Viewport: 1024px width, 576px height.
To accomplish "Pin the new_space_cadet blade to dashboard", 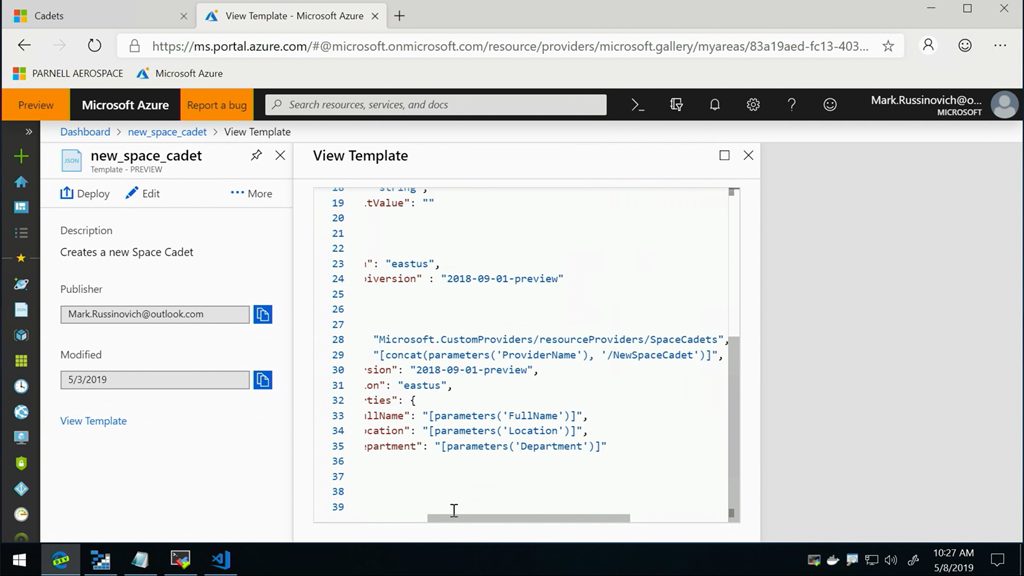I will (256, 156).
